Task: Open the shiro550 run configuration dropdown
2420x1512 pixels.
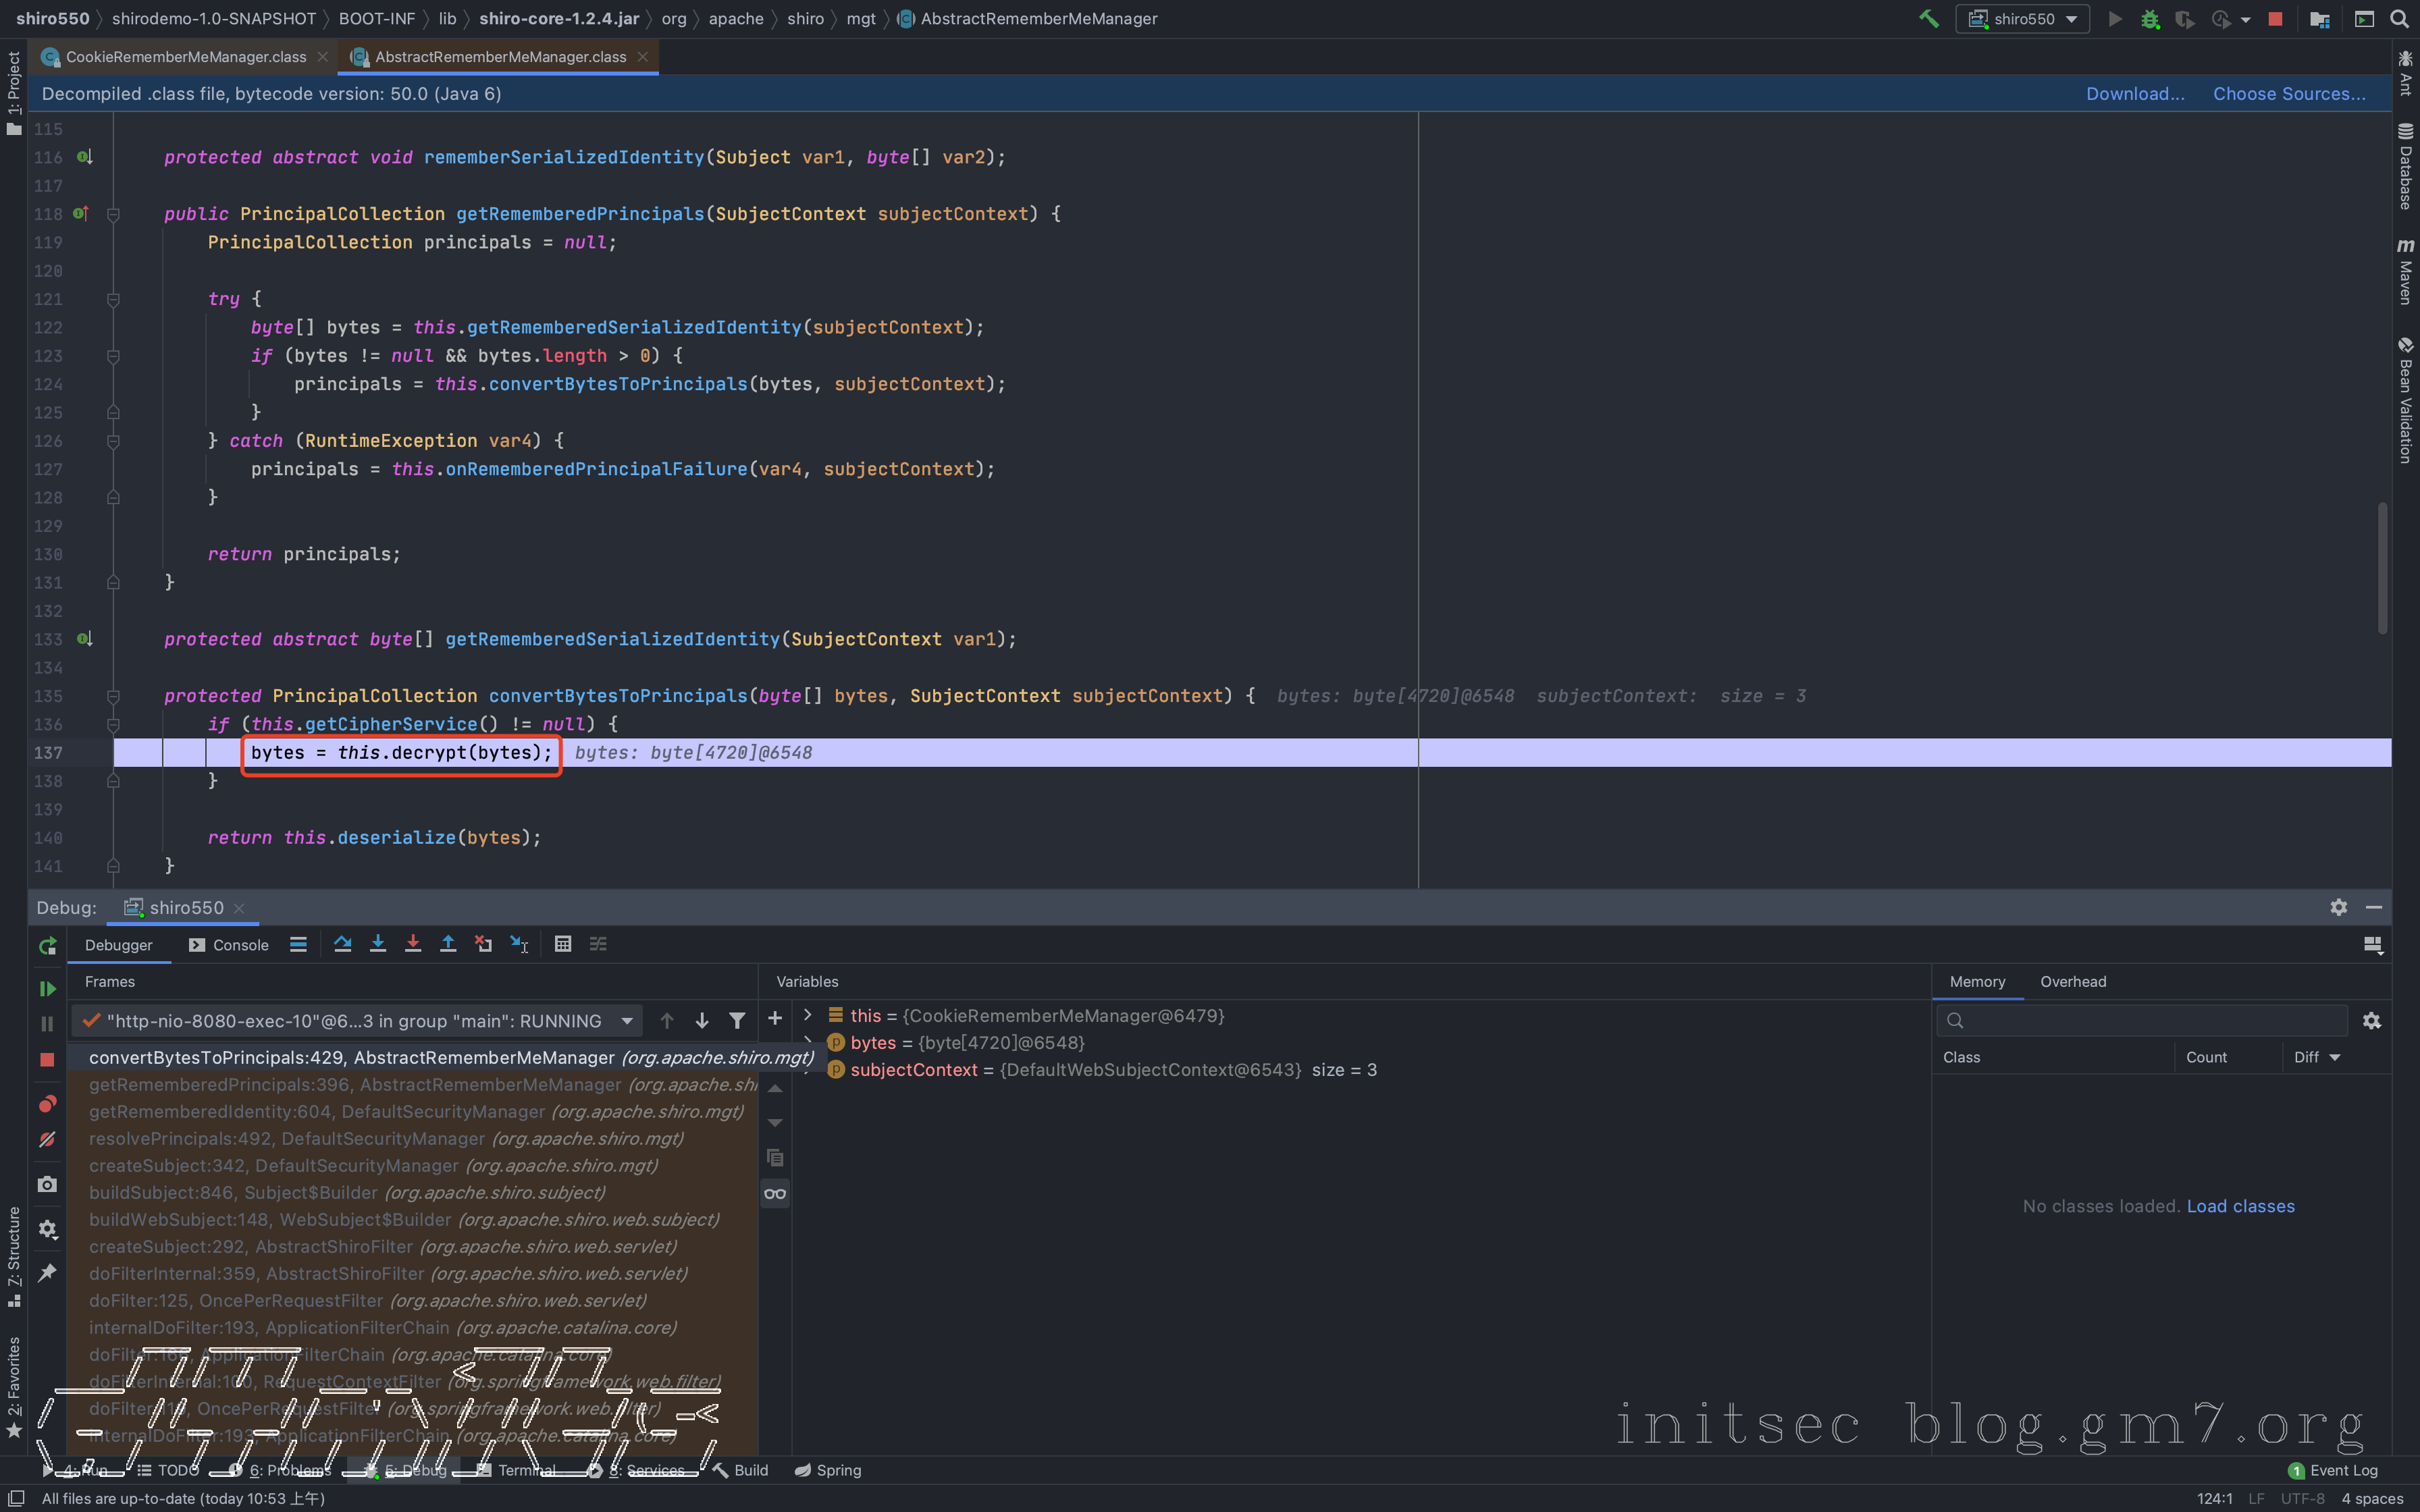Action: (2024, 19)
